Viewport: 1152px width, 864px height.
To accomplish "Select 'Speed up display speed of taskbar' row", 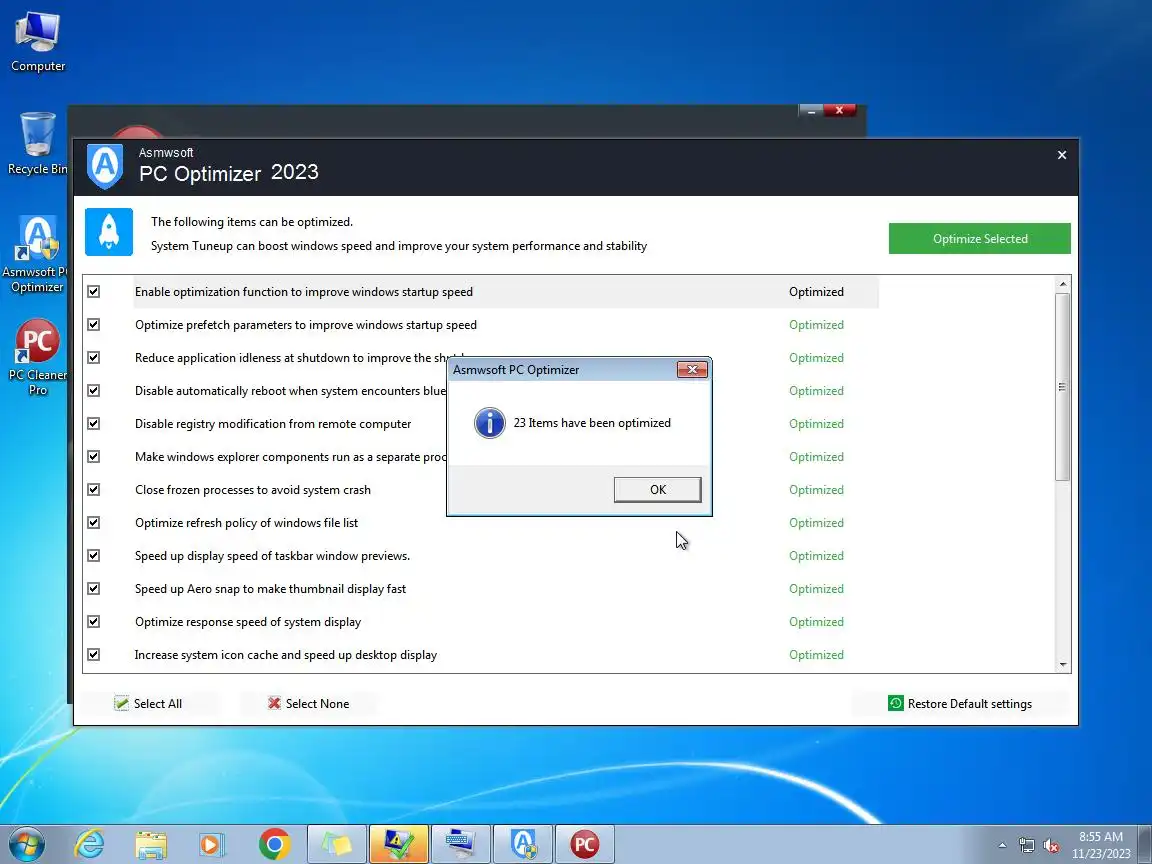I will 273,556.
